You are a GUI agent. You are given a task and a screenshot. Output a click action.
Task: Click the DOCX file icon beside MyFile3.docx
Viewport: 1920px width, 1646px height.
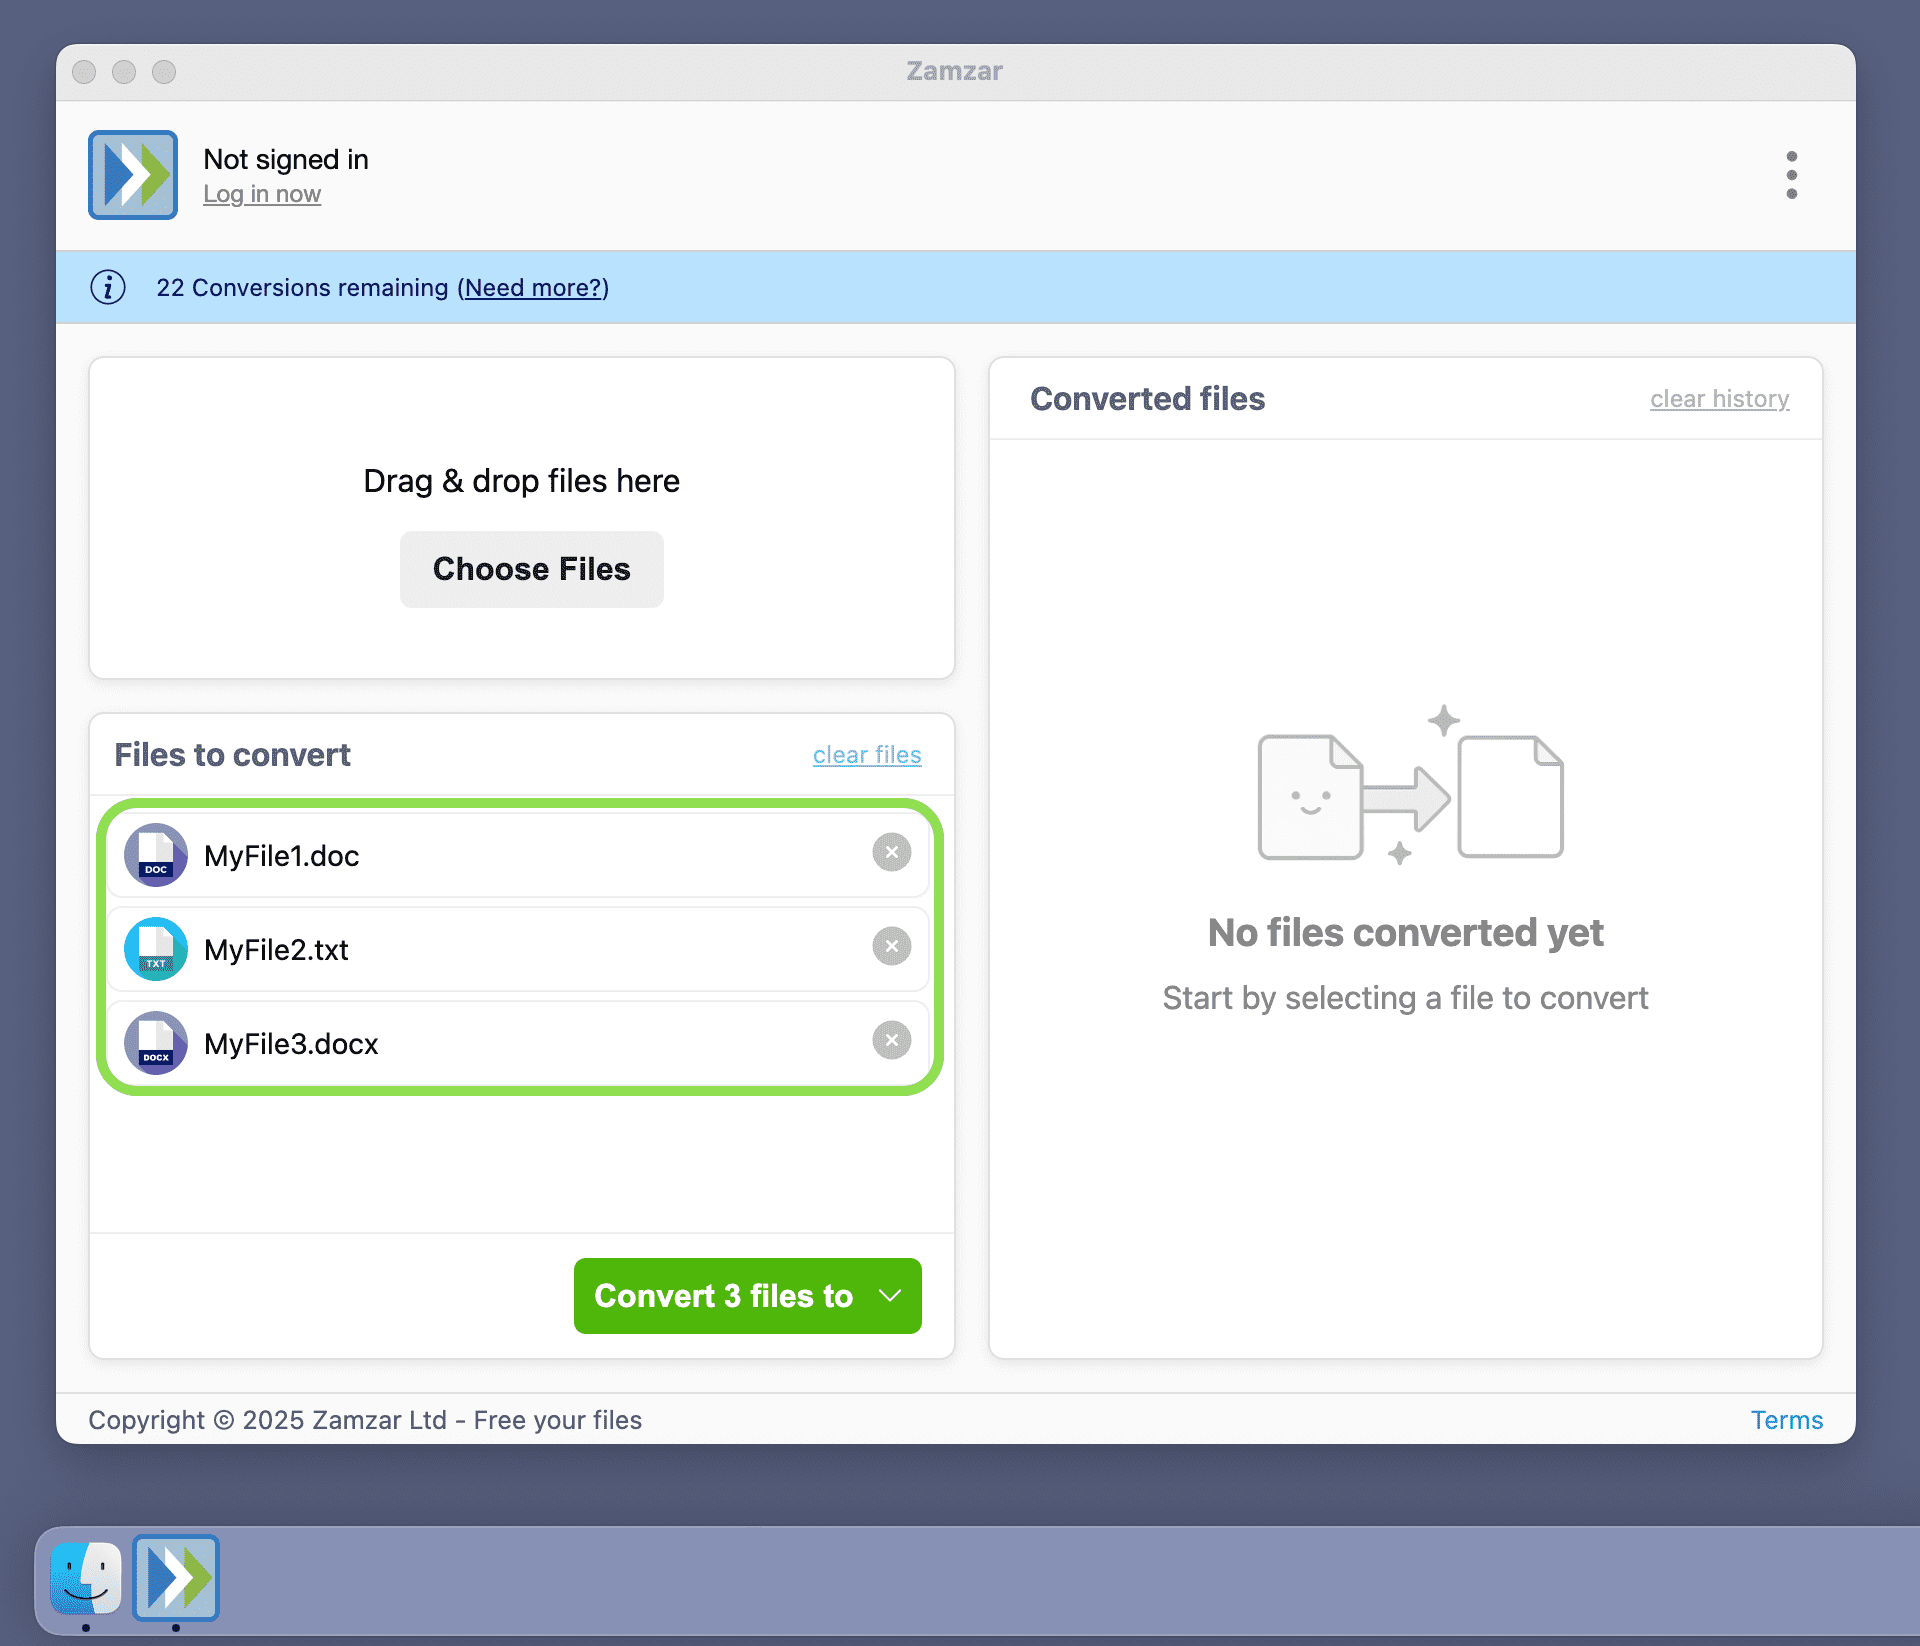[155, 1043]
